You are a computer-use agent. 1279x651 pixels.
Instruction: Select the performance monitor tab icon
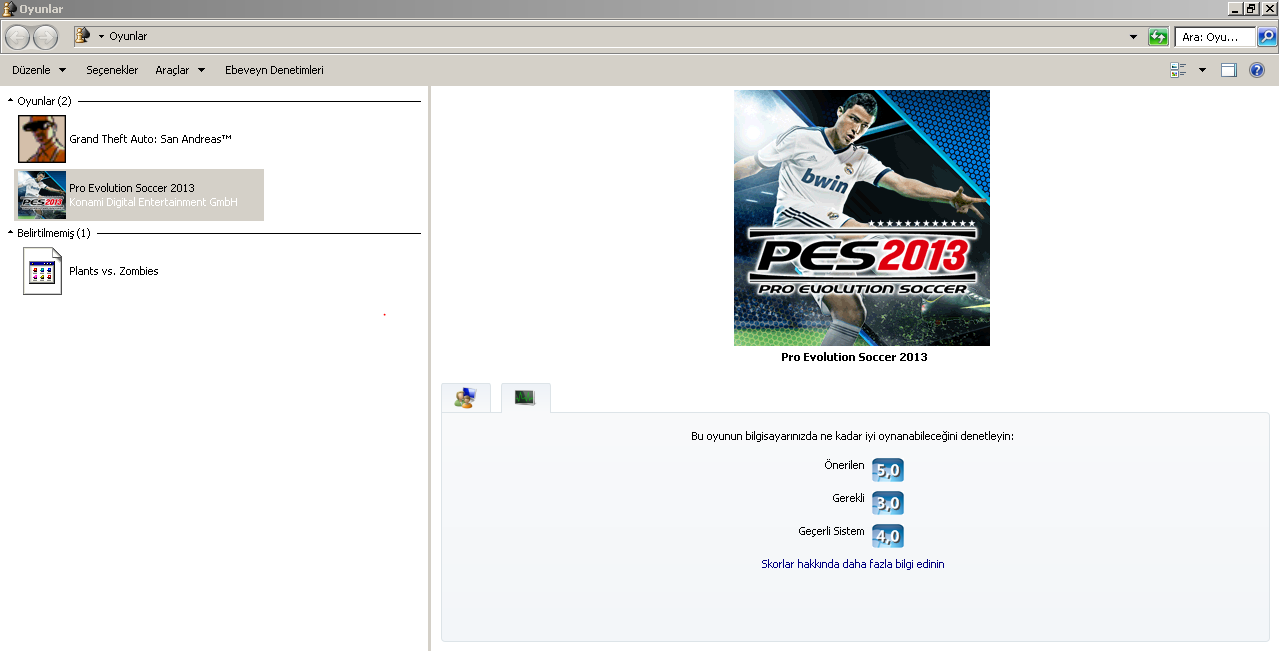tap(525, 397)
